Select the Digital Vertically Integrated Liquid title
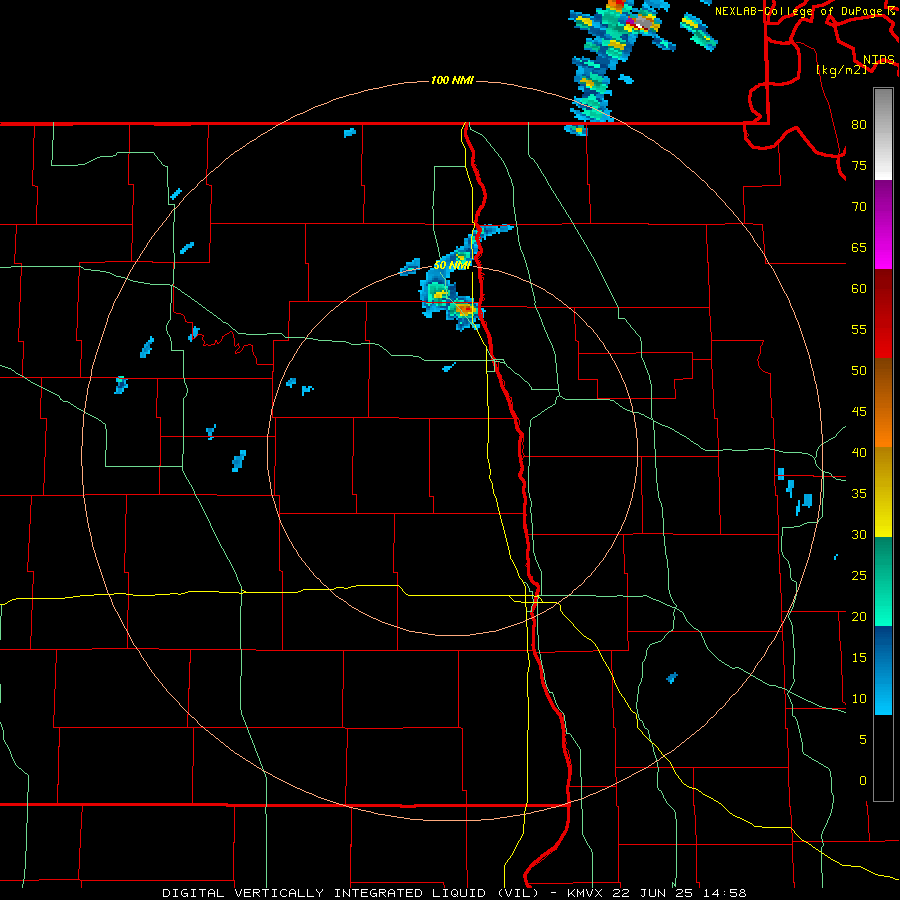The image size is (900, 900). click(x=352, y=893)
